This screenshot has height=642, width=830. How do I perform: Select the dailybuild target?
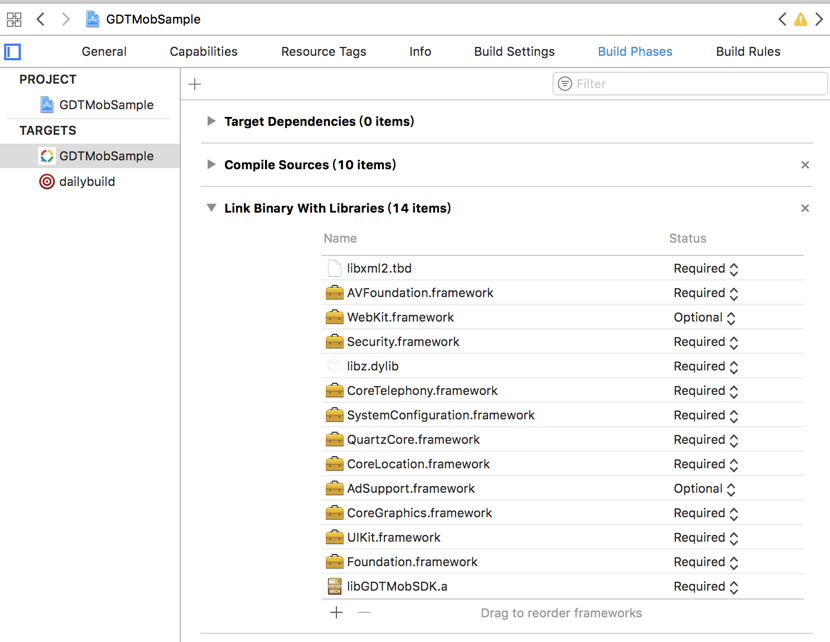coord(86,182)
